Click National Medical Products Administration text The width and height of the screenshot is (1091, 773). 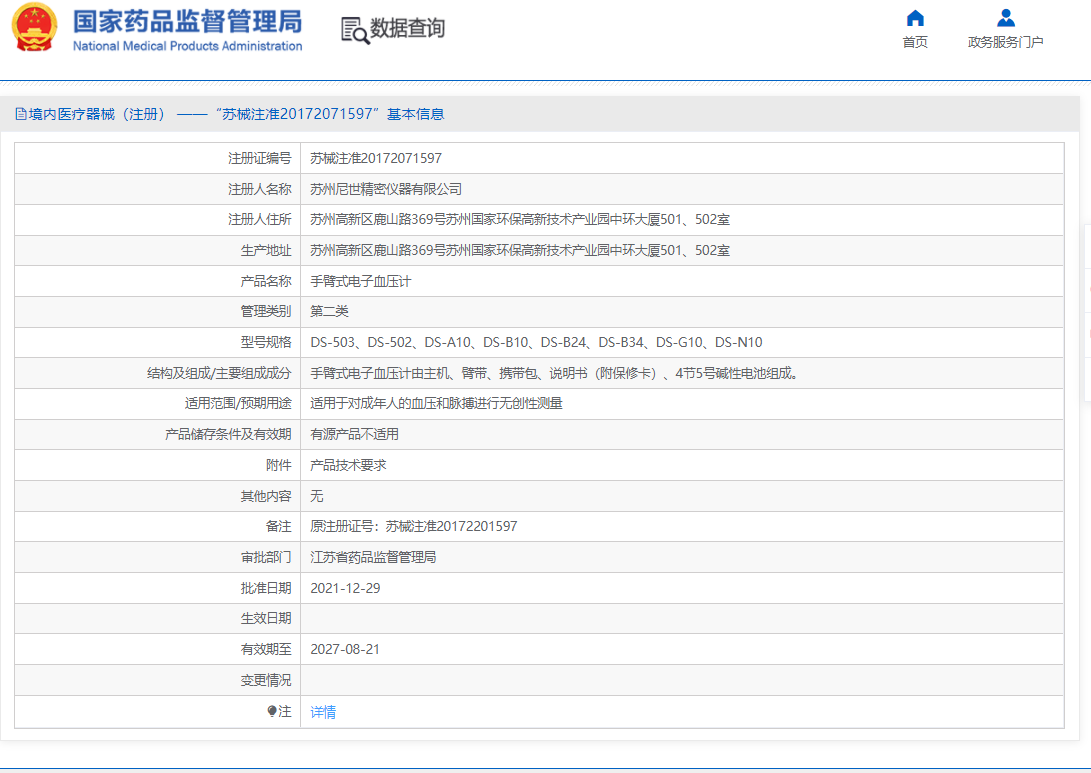[188, 46]
